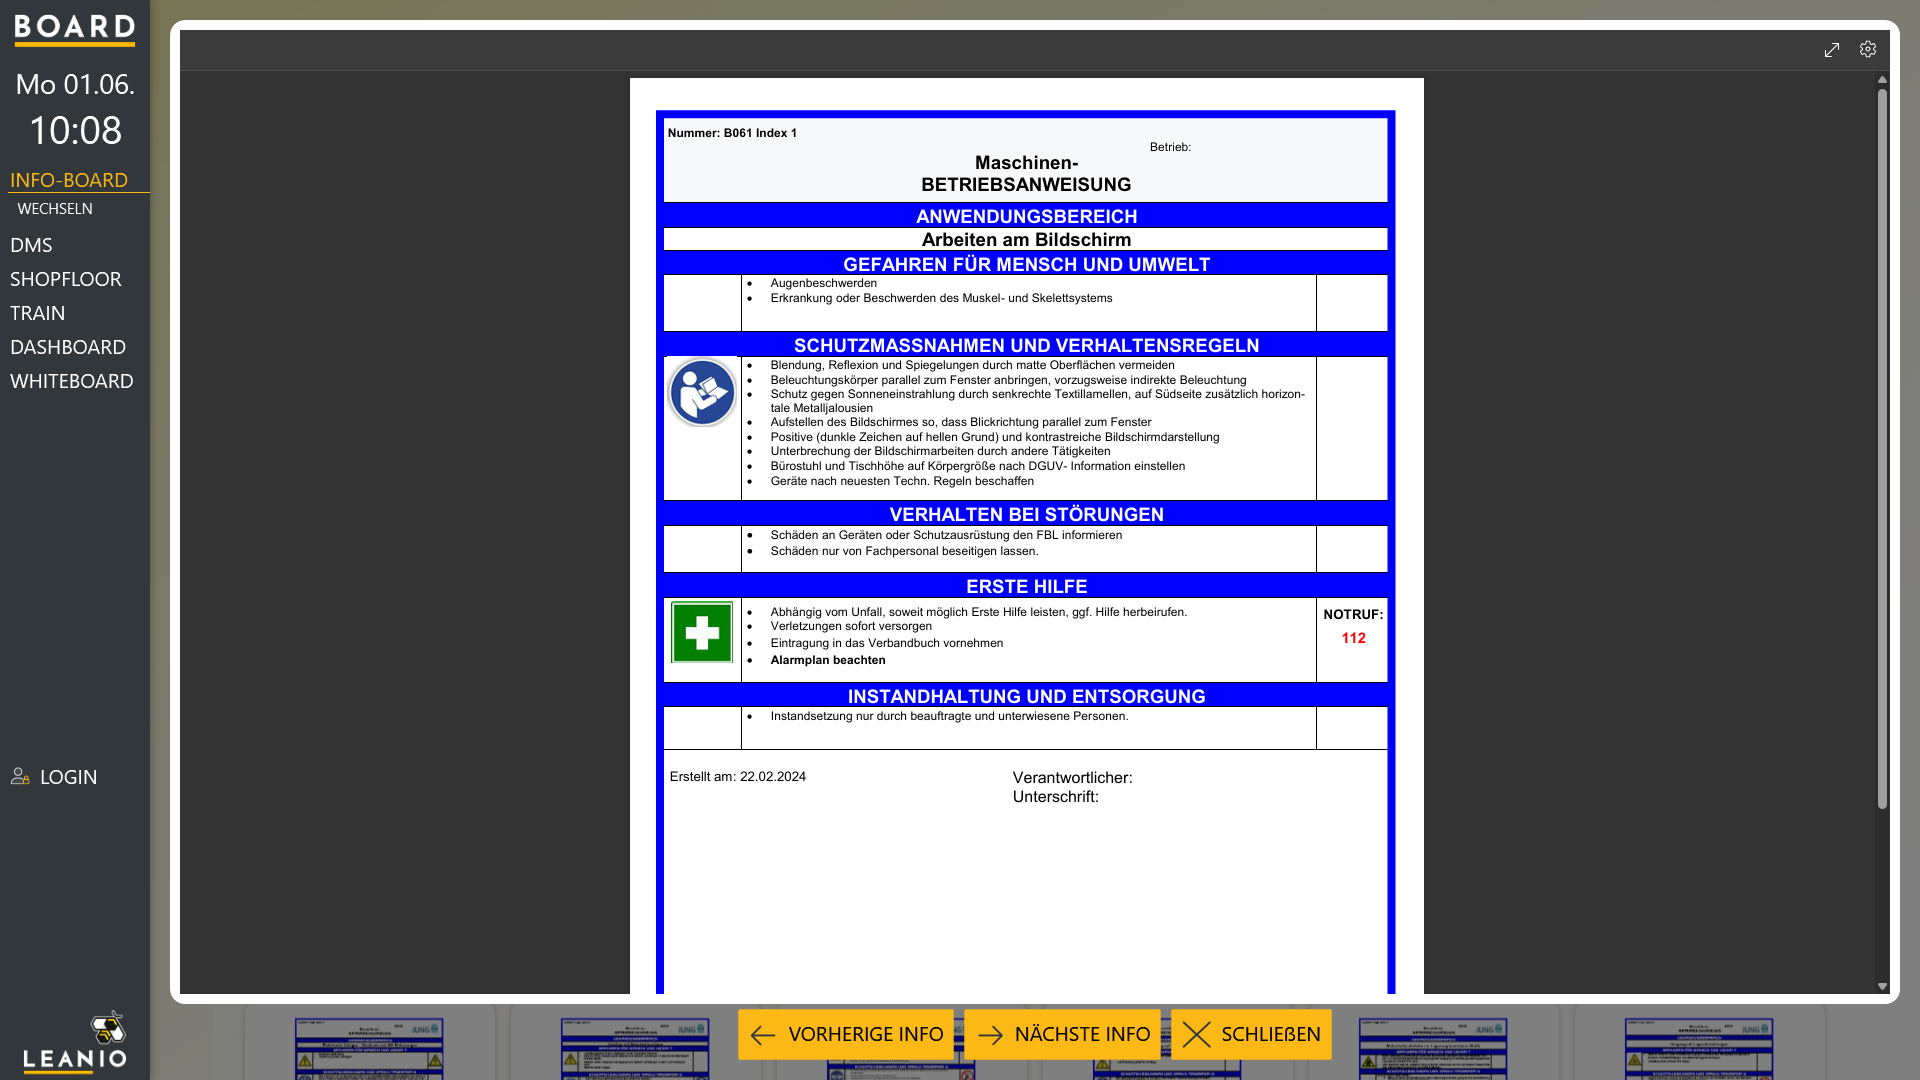The height and width of the screenshot is (1080, 1920).
Task: Click the date 'Mo 01.06.' in the sidebar
Action: coord(75,84)
